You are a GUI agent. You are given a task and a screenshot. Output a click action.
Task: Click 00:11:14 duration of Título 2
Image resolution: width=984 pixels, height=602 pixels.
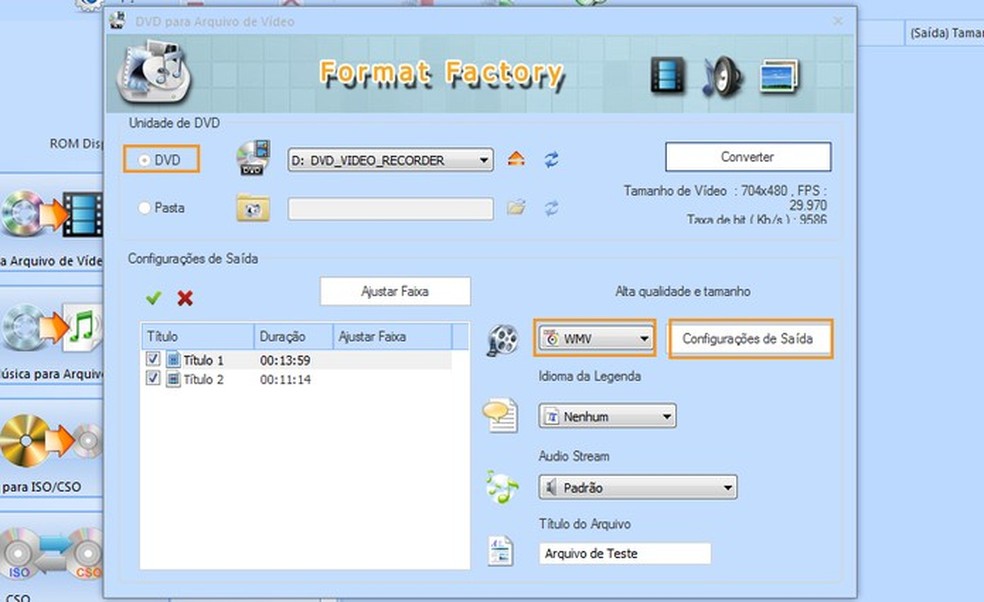pyautogui.click(x=286, y=379)
